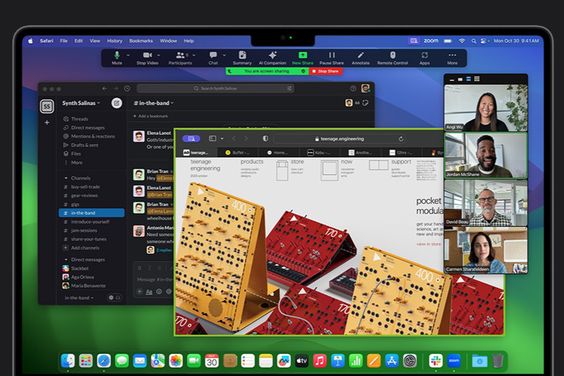Switch to the teenage Safari tab
The image size is (564, 376).
(196, 153)
